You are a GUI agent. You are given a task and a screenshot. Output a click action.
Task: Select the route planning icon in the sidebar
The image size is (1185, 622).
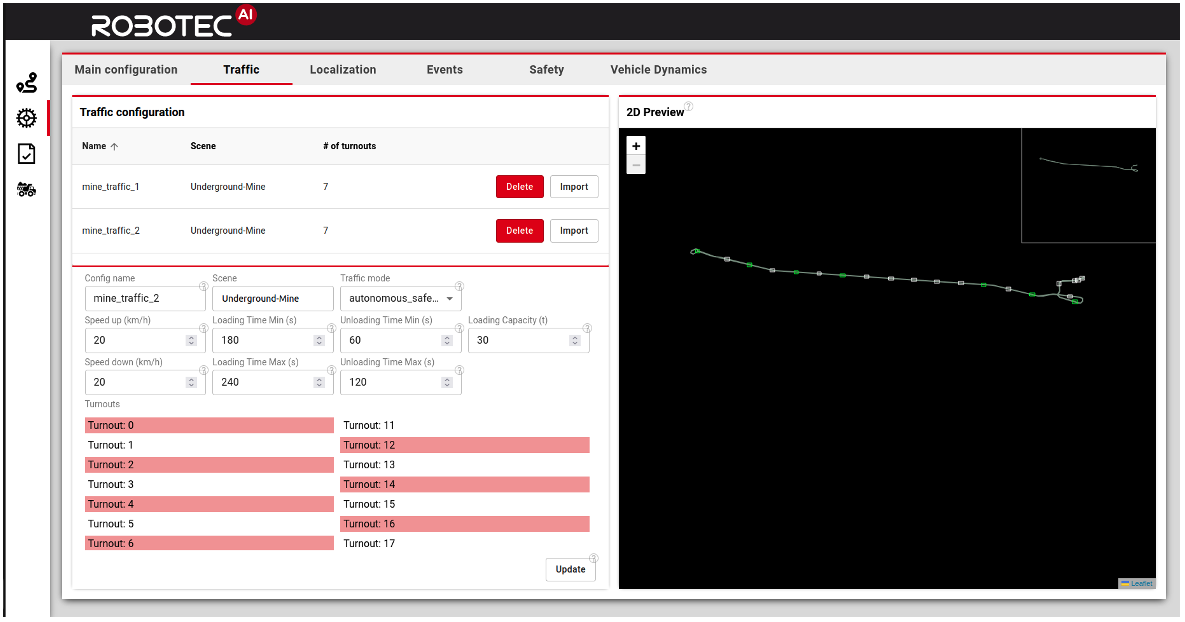point(27,81)
